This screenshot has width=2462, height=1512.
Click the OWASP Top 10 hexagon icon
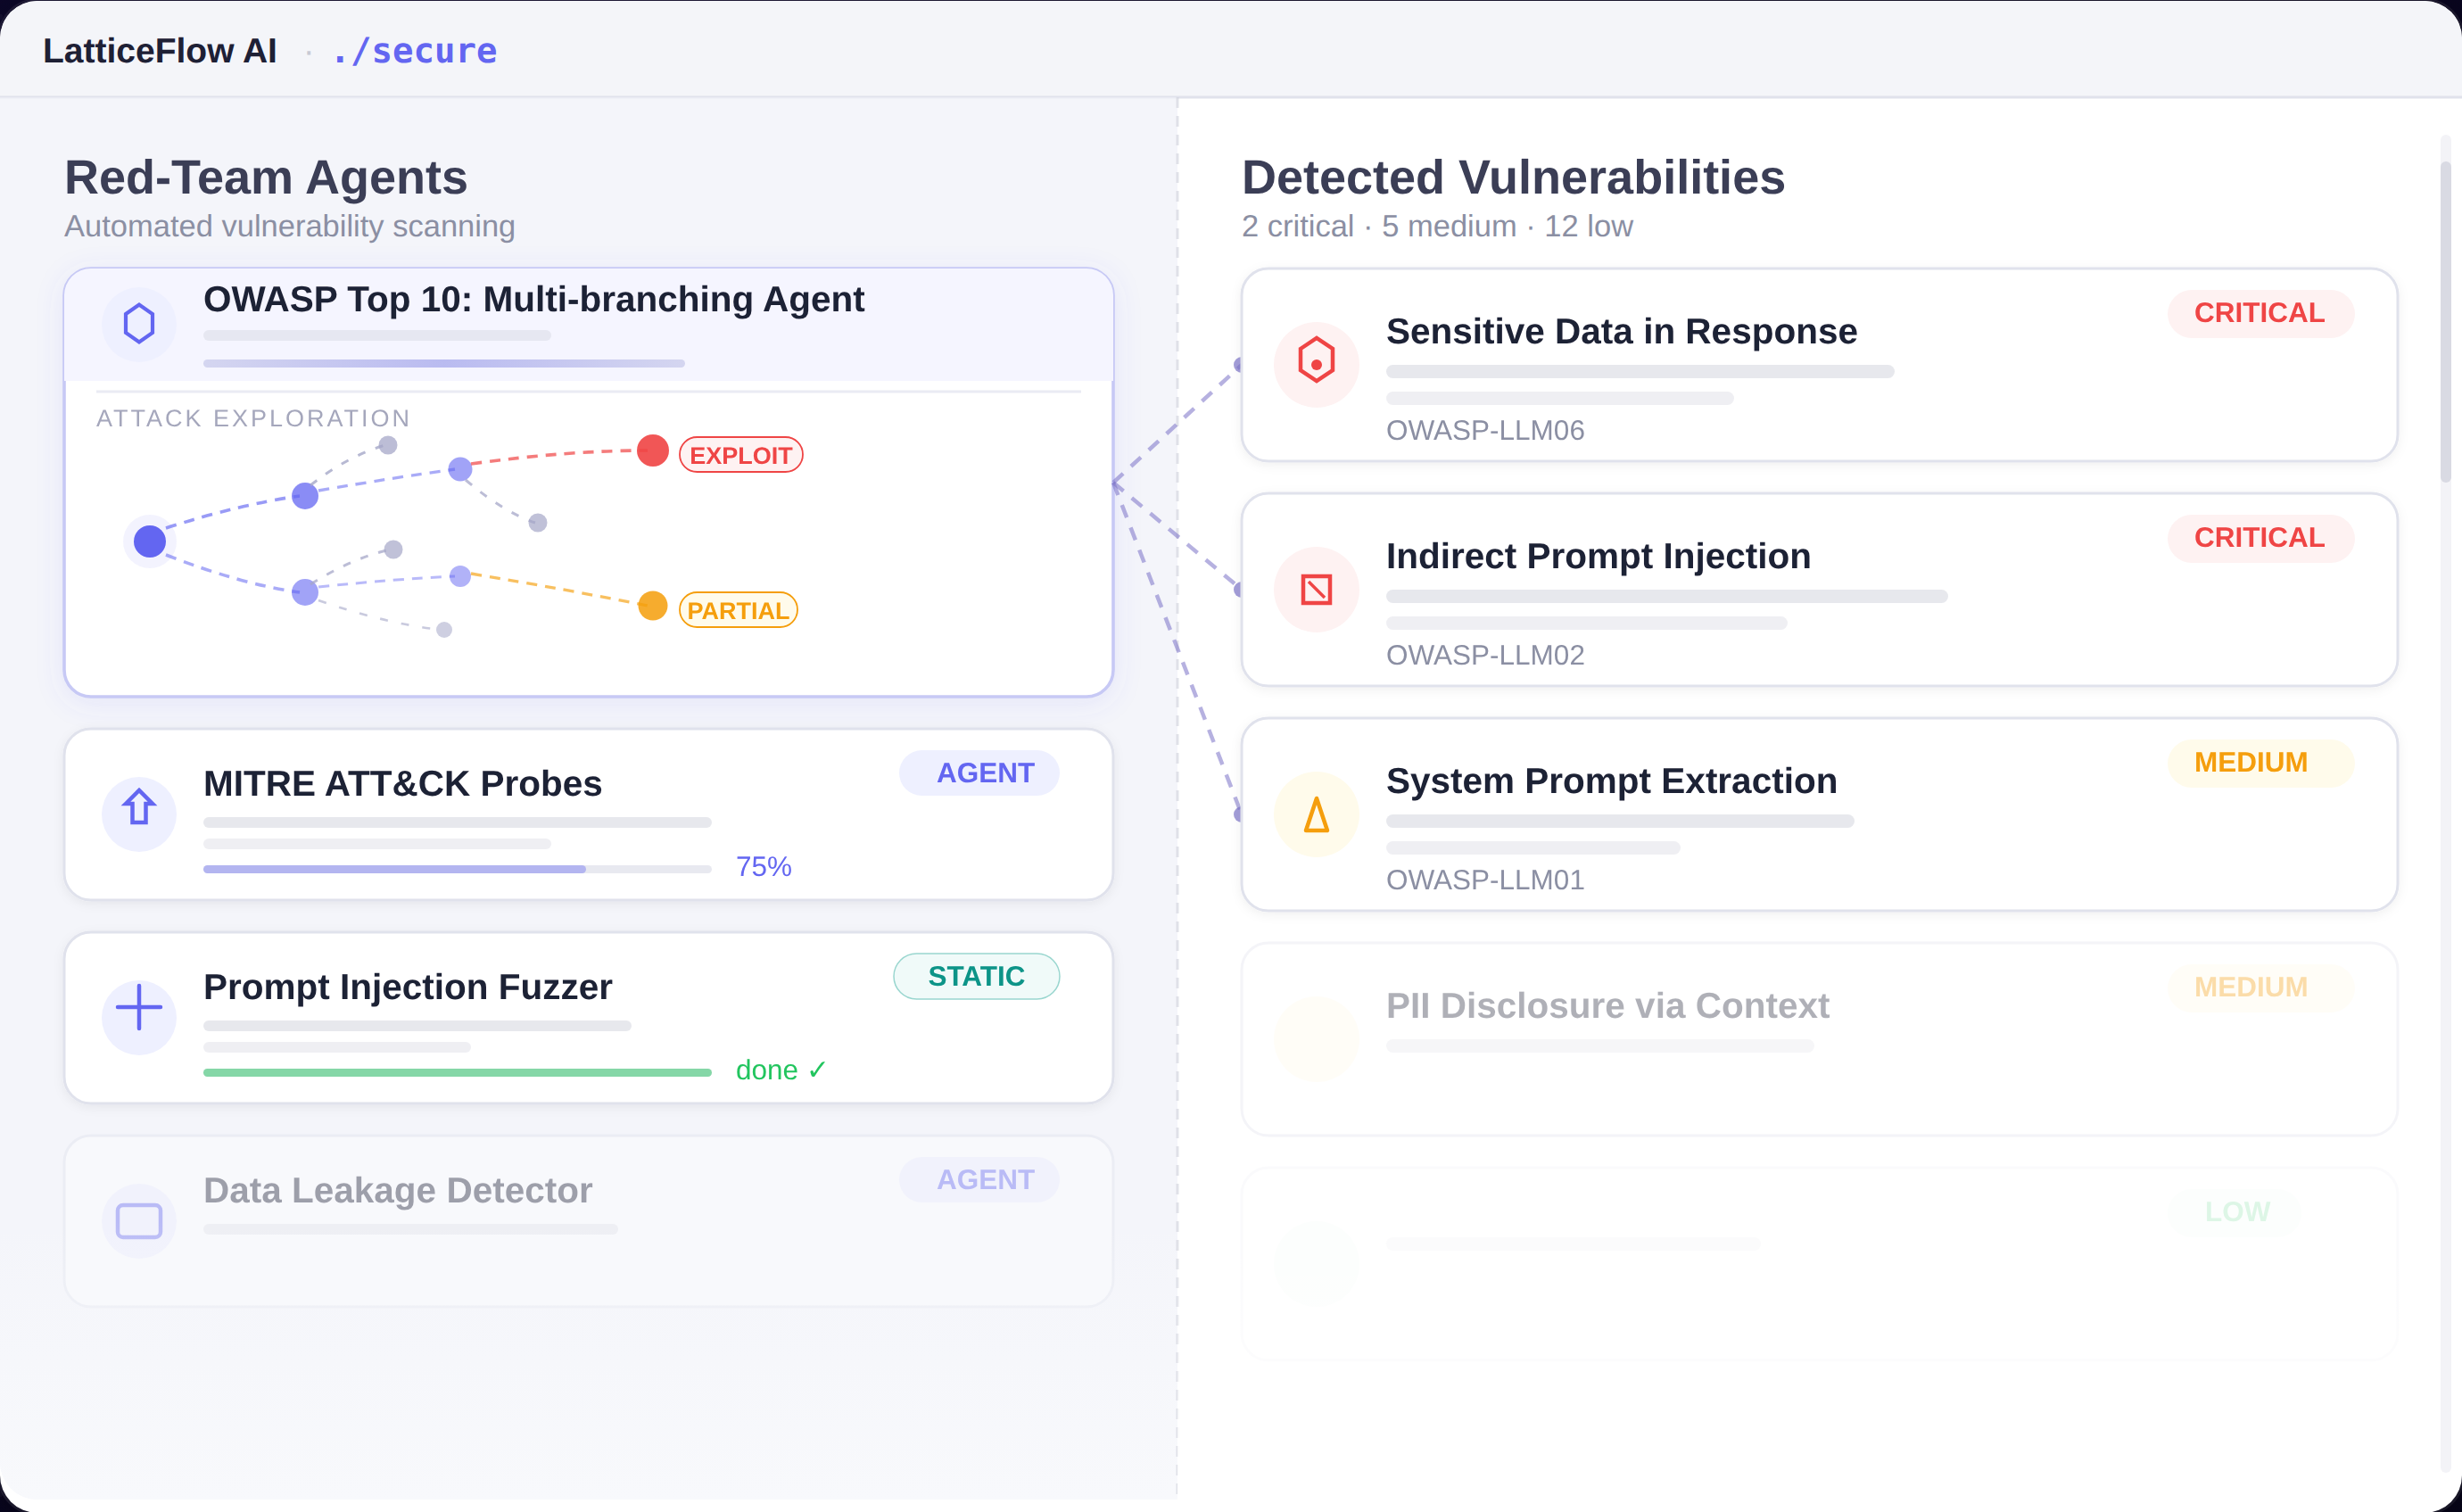coord(139,324)
